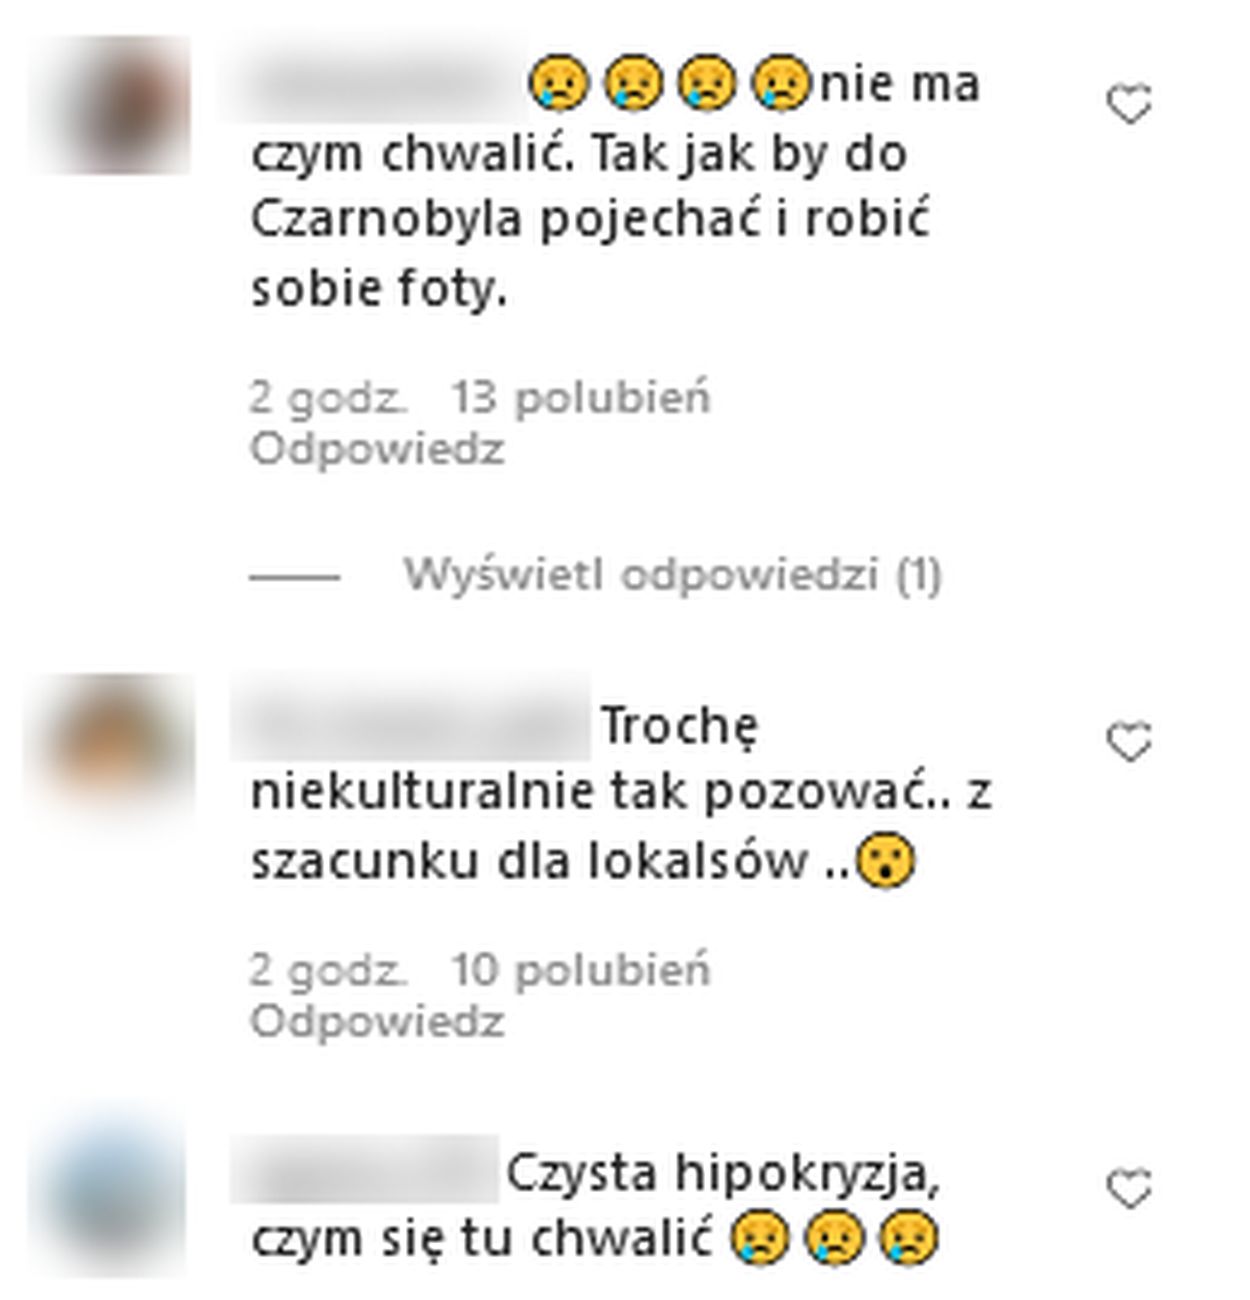Open third comment's blurred username
The height and width of the screenshot is (1300, 1250).
click(x=365, y=1168)
